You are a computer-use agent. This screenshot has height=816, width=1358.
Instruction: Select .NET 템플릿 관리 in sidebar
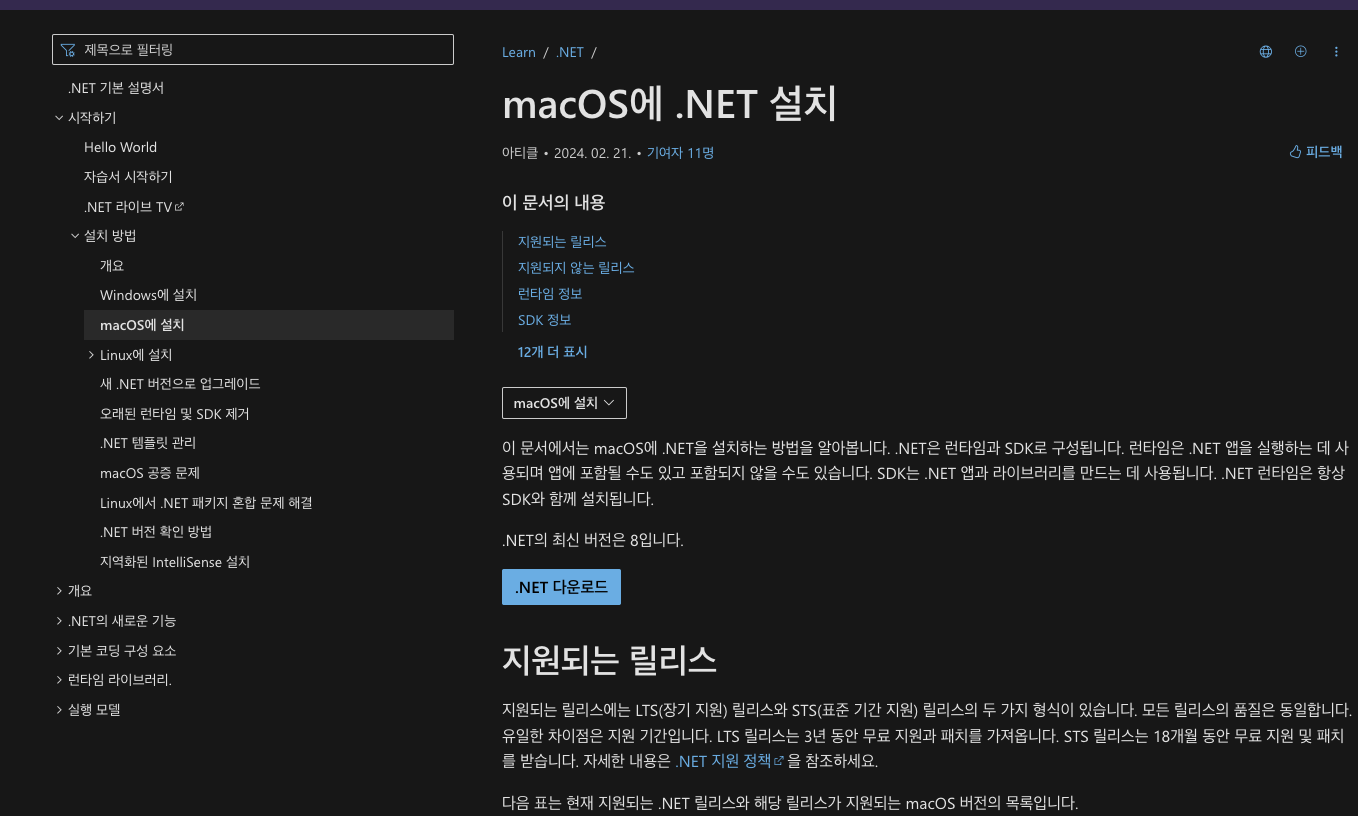148,443
